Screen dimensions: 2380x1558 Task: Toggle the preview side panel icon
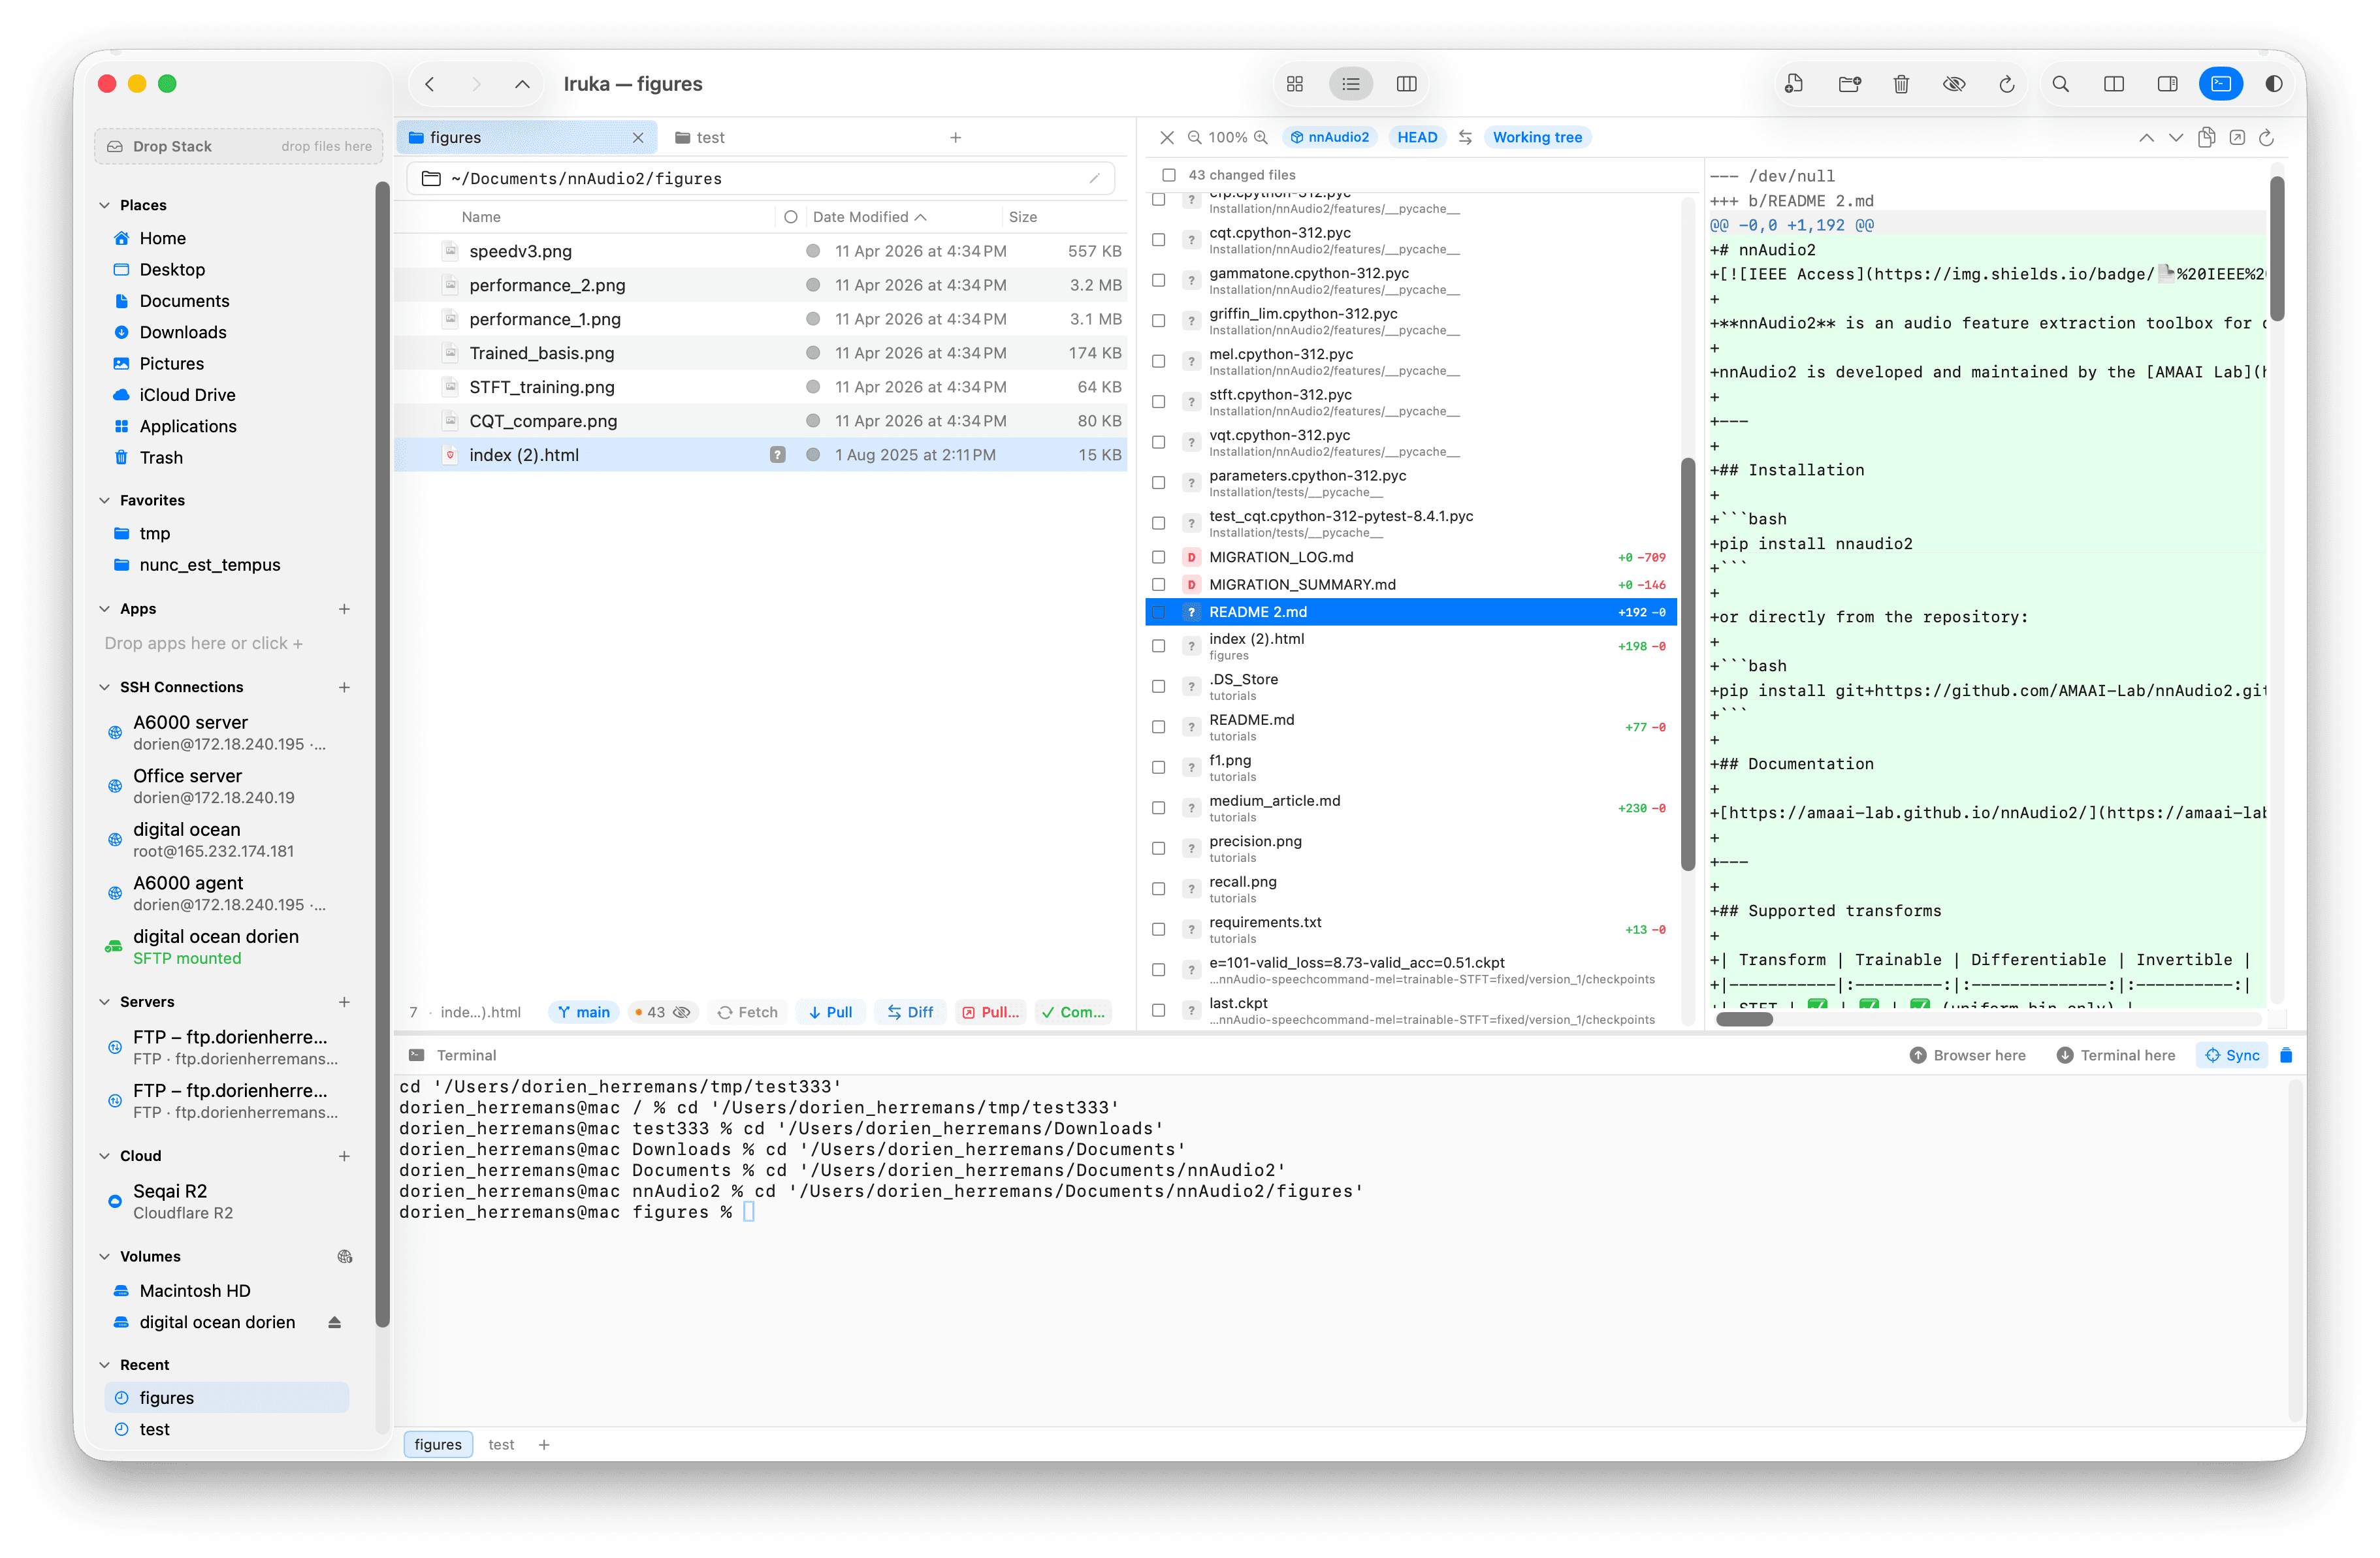2167,84
